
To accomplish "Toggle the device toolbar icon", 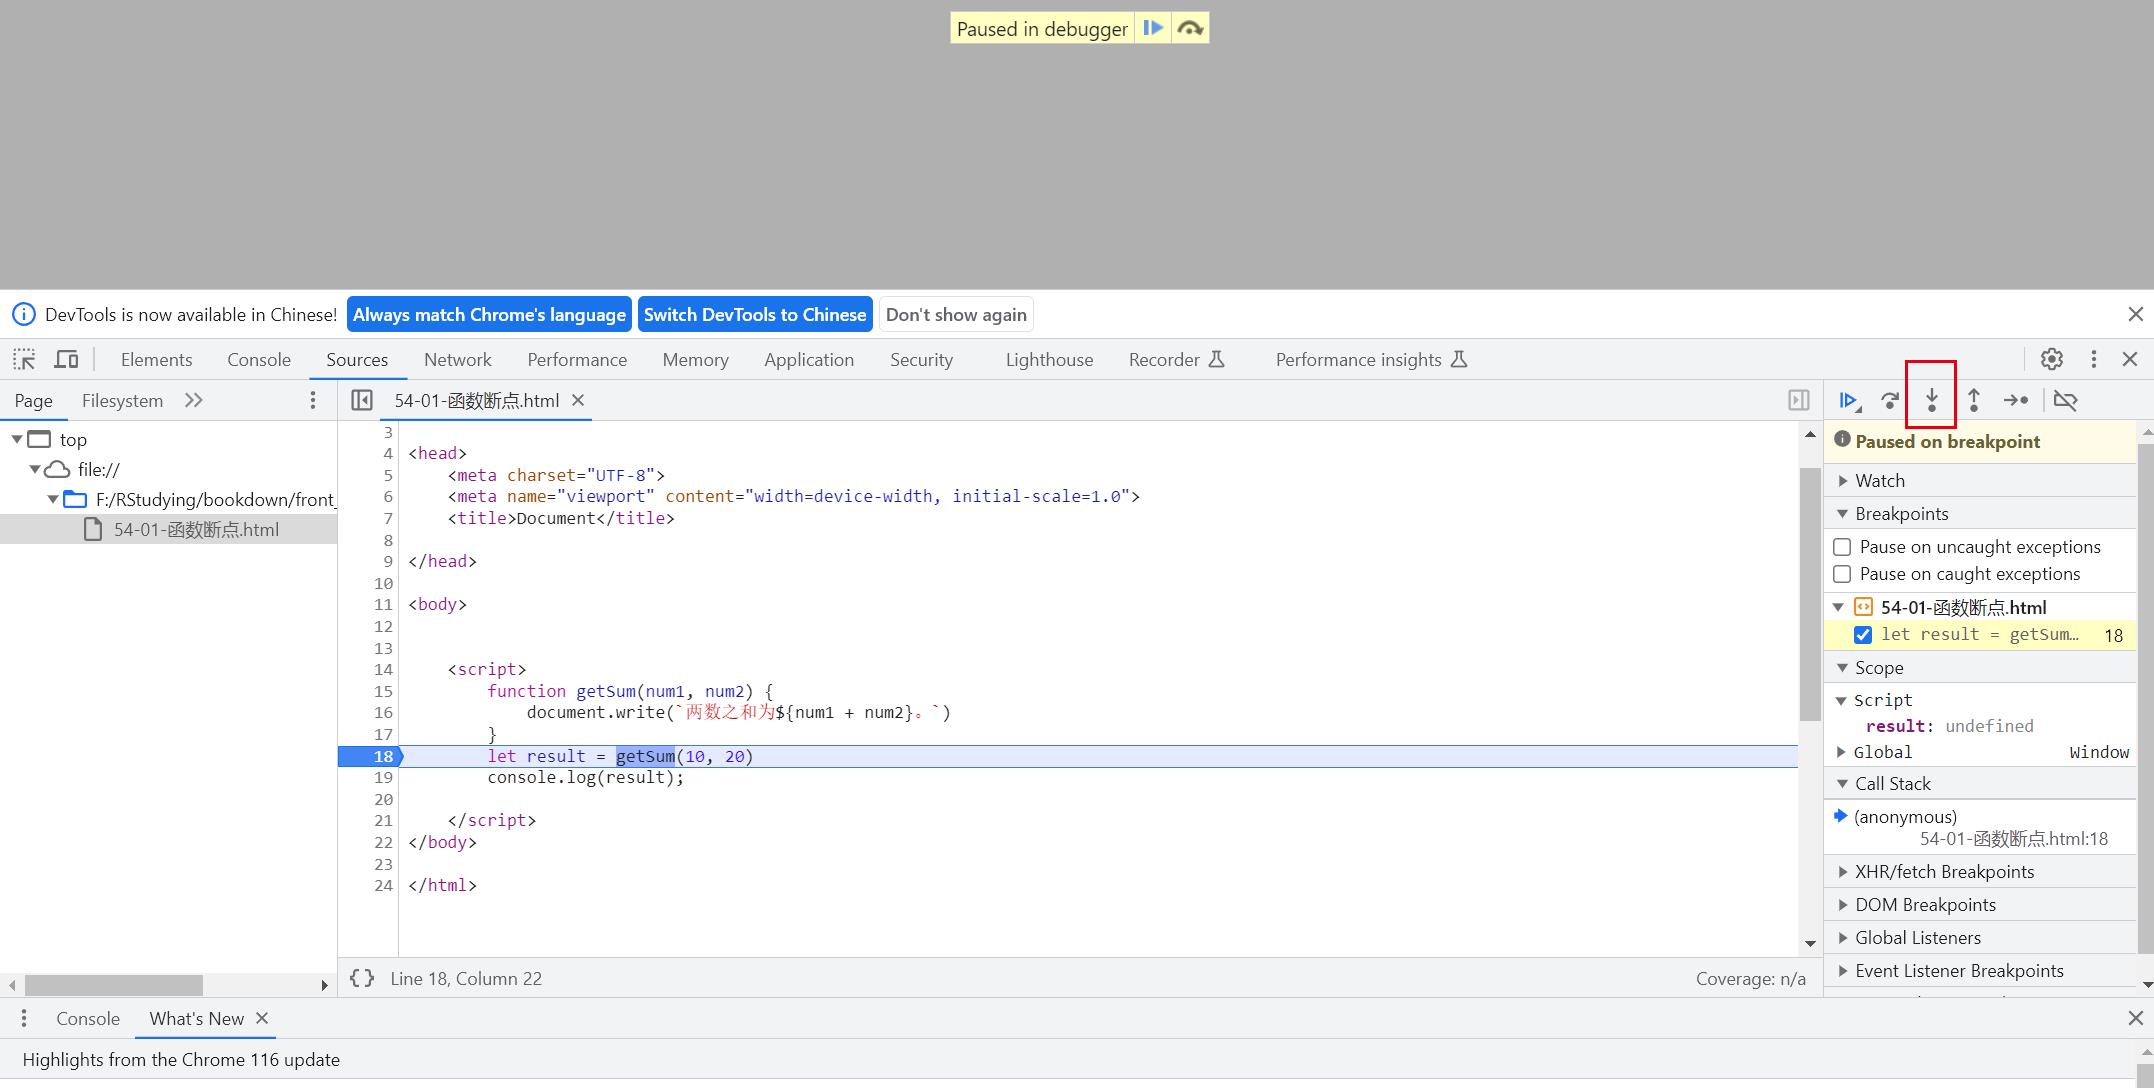I will (66, 359).
